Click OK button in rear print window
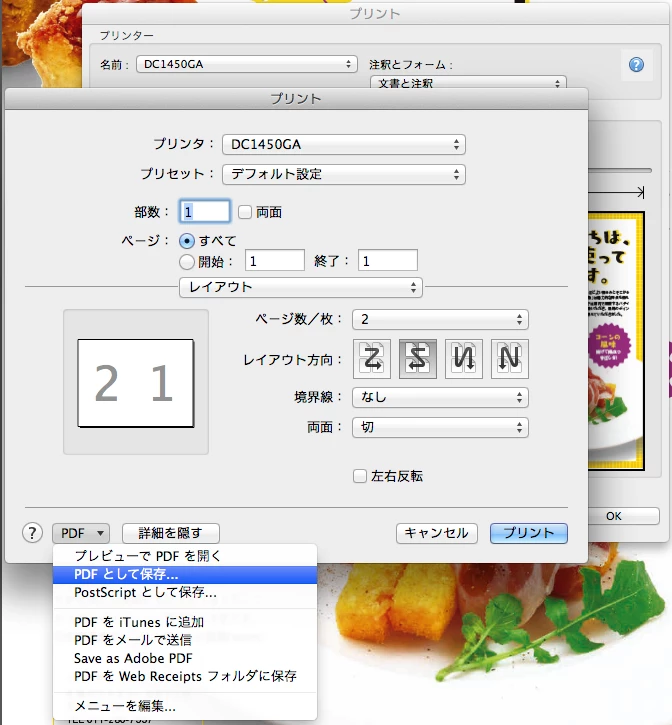Image resolution: width=672 pixels, height=725 pixels. pyautogui.click(x=623, y=516)
